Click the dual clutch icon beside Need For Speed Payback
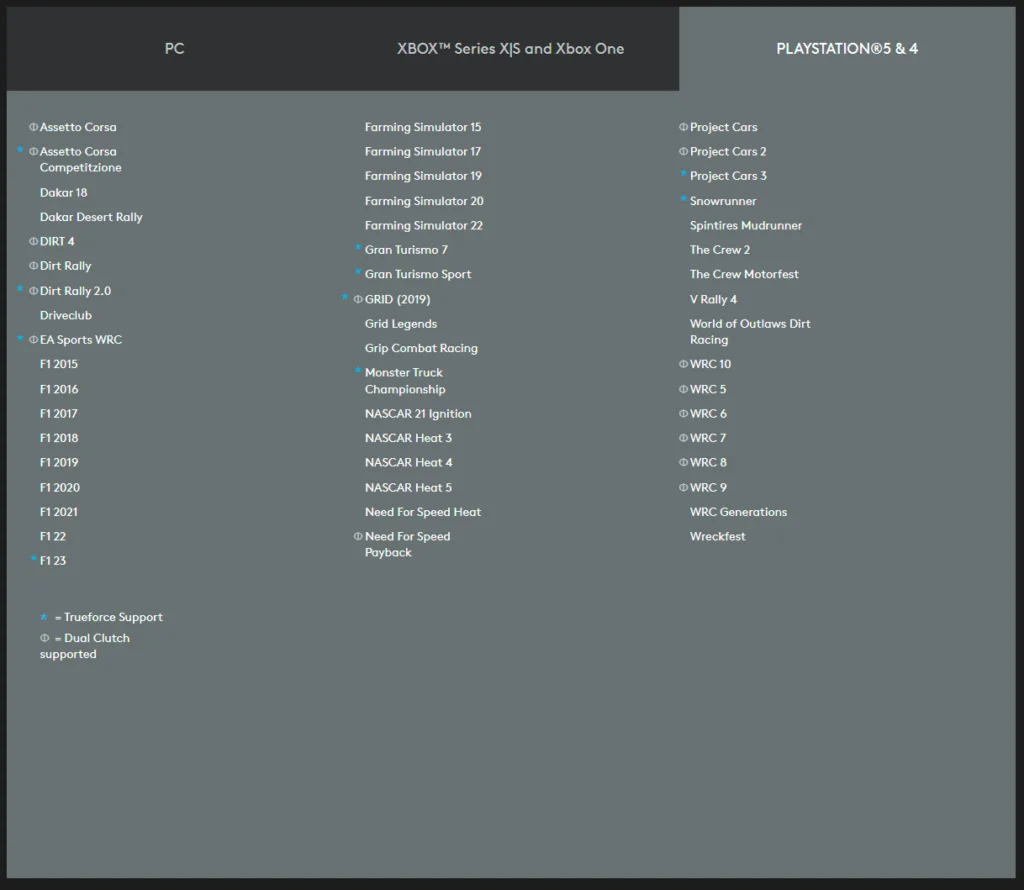The height and width of the screenshot is (890, 1024). coord(358,536)
